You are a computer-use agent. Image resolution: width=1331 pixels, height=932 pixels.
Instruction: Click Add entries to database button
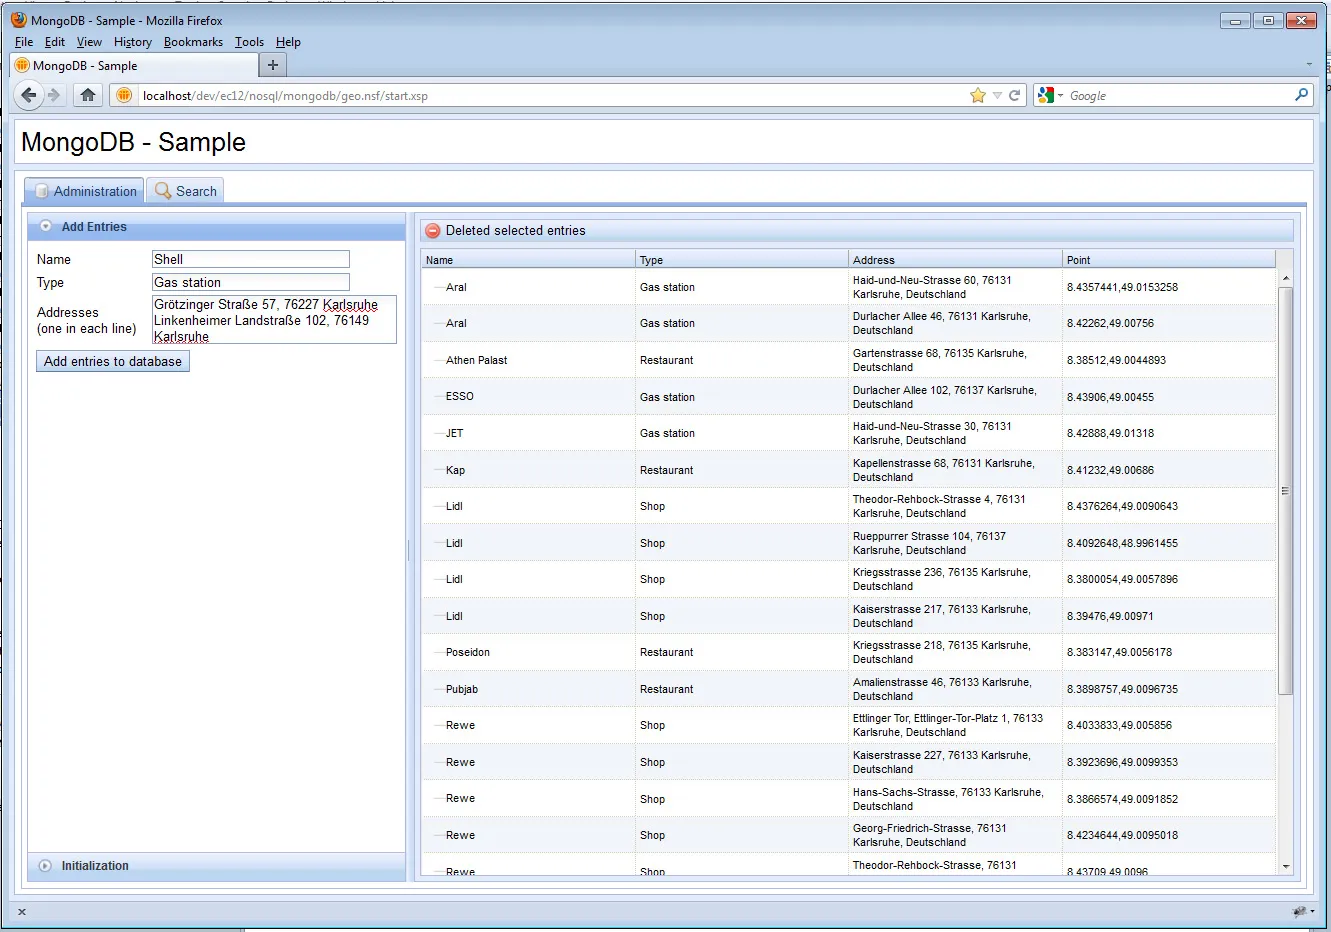coord(113,362)
